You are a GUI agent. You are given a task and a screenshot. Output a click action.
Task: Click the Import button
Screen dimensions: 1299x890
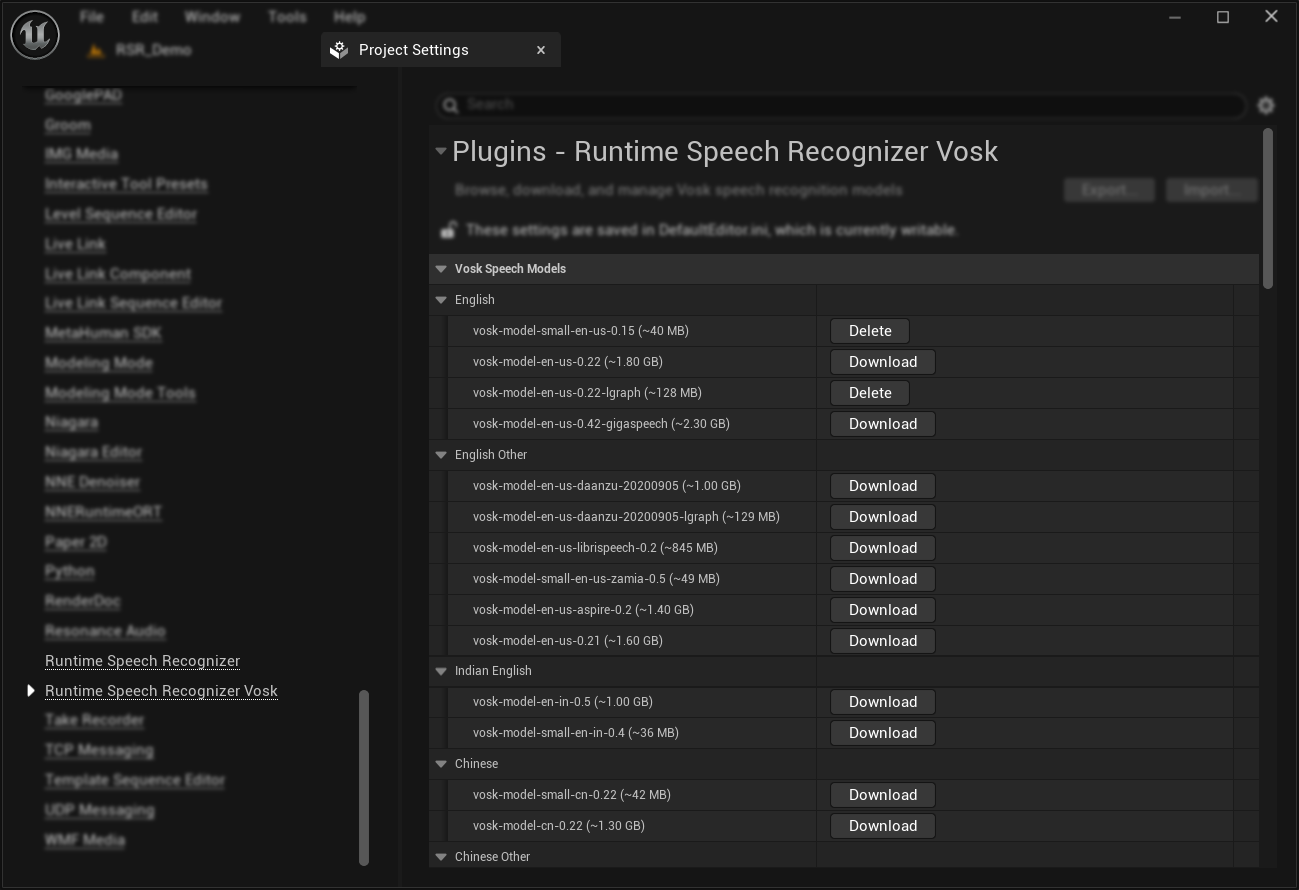coord(1211,190)
